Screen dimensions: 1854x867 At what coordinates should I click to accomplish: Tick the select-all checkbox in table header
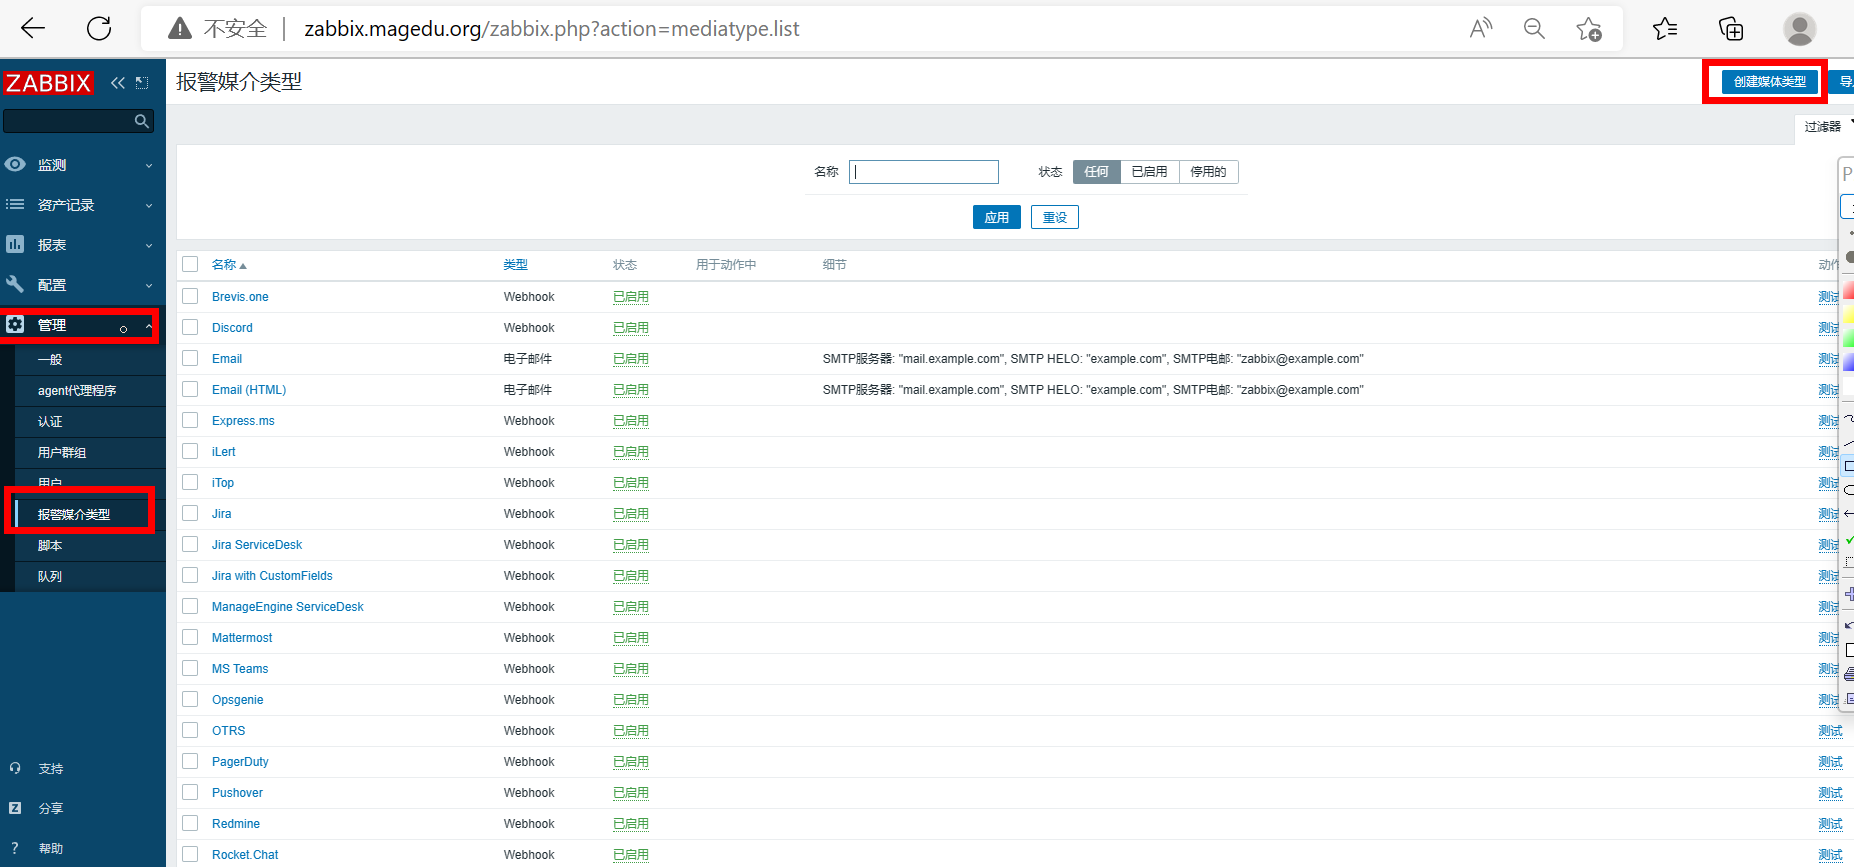tap(190, 264)
